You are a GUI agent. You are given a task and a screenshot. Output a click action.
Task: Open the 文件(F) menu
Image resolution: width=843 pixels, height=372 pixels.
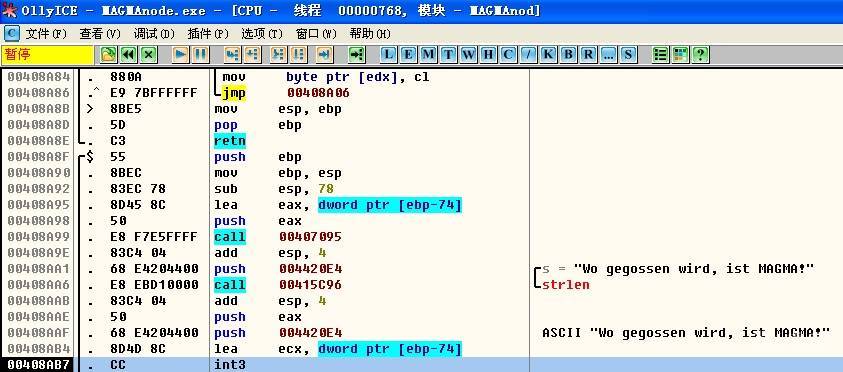click(46, 34)
